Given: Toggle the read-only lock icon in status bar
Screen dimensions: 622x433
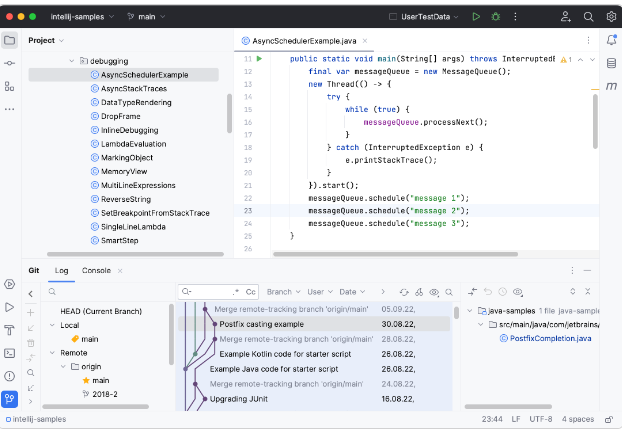Looking at the screenshot, I should [x=609, y=420].
